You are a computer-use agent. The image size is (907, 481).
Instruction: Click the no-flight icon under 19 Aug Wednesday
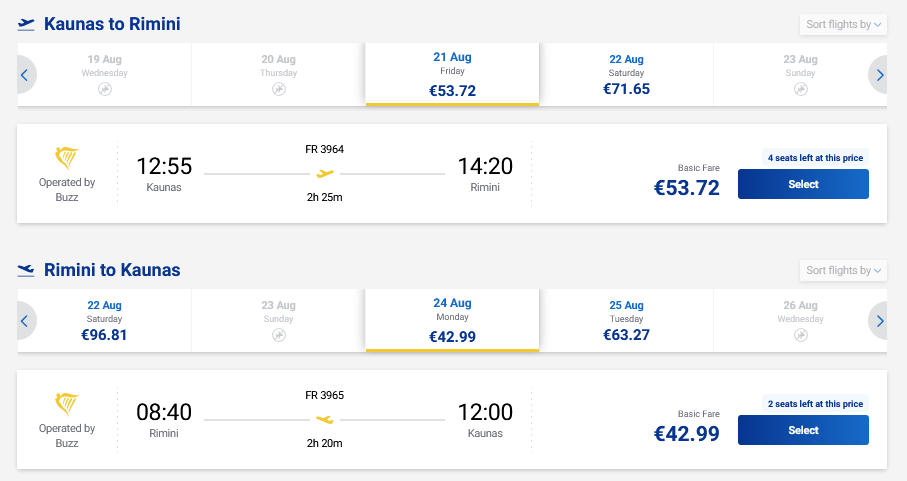tap(104, 89)
